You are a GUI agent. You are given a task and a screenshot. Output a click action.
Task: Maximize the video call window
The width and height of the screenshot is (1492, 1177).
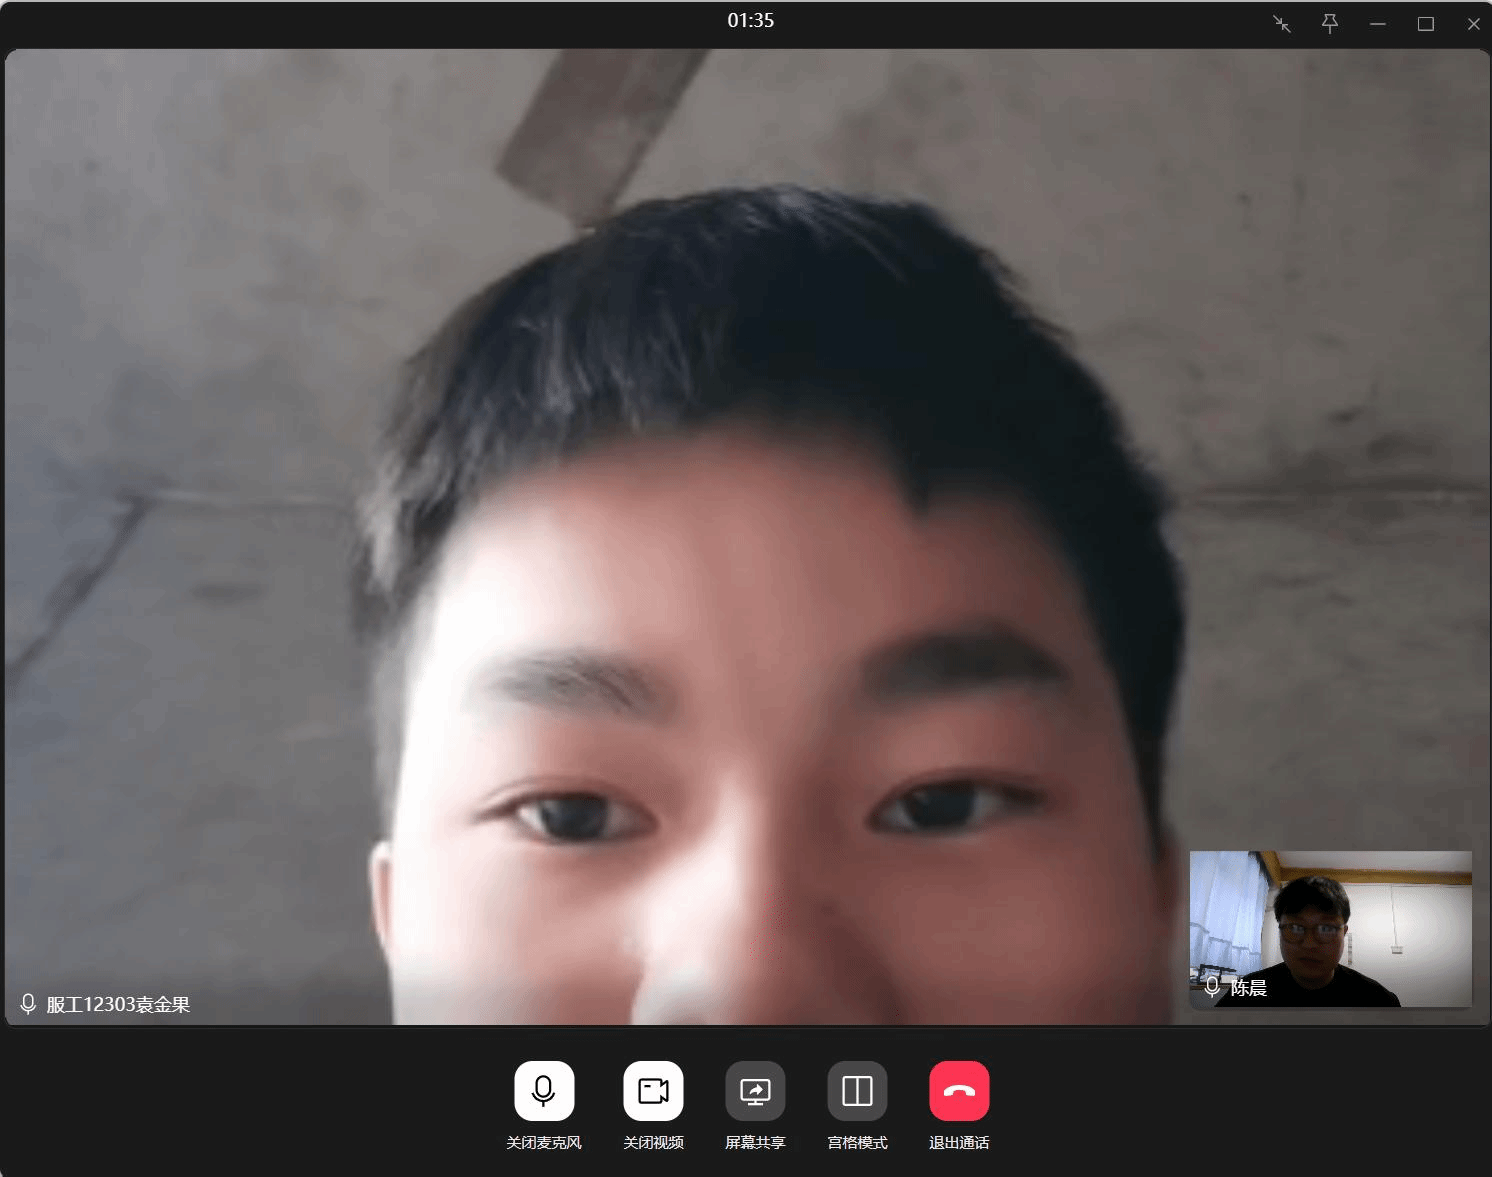(x=1426, y=24)
